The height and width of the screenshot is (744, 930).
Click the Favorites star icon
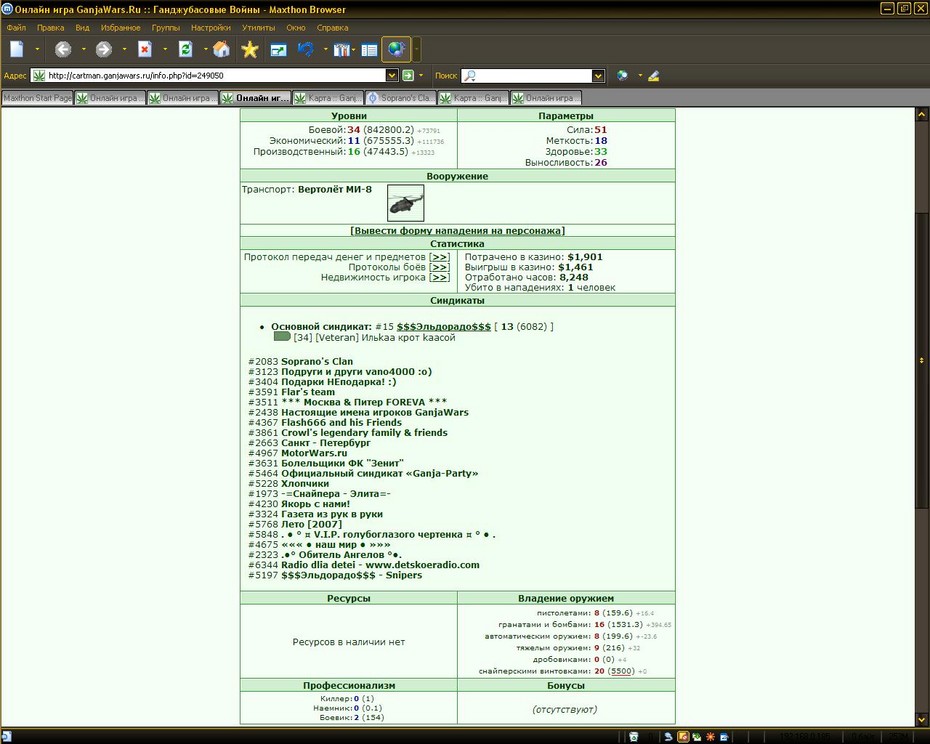pos(250,49)
